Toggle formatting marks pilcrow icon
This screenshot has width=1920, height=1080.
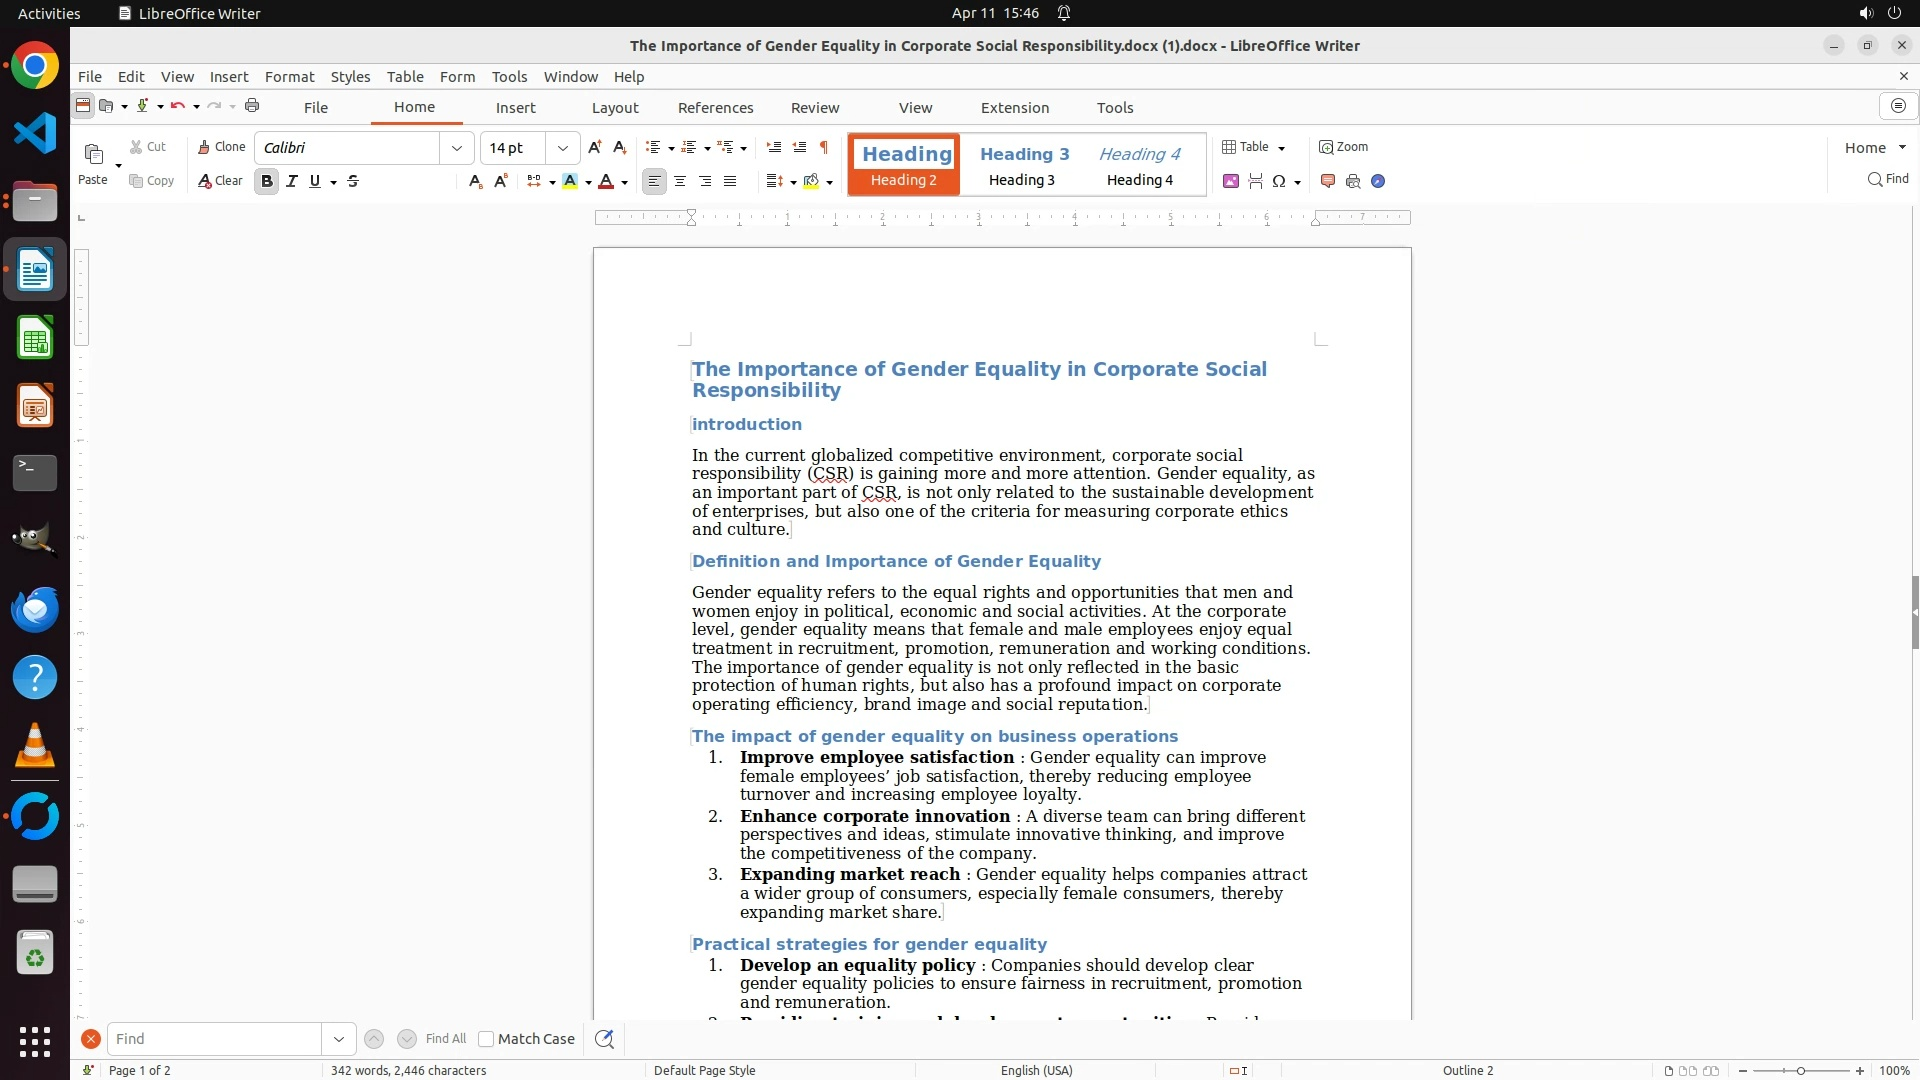(x=824, y=147)
